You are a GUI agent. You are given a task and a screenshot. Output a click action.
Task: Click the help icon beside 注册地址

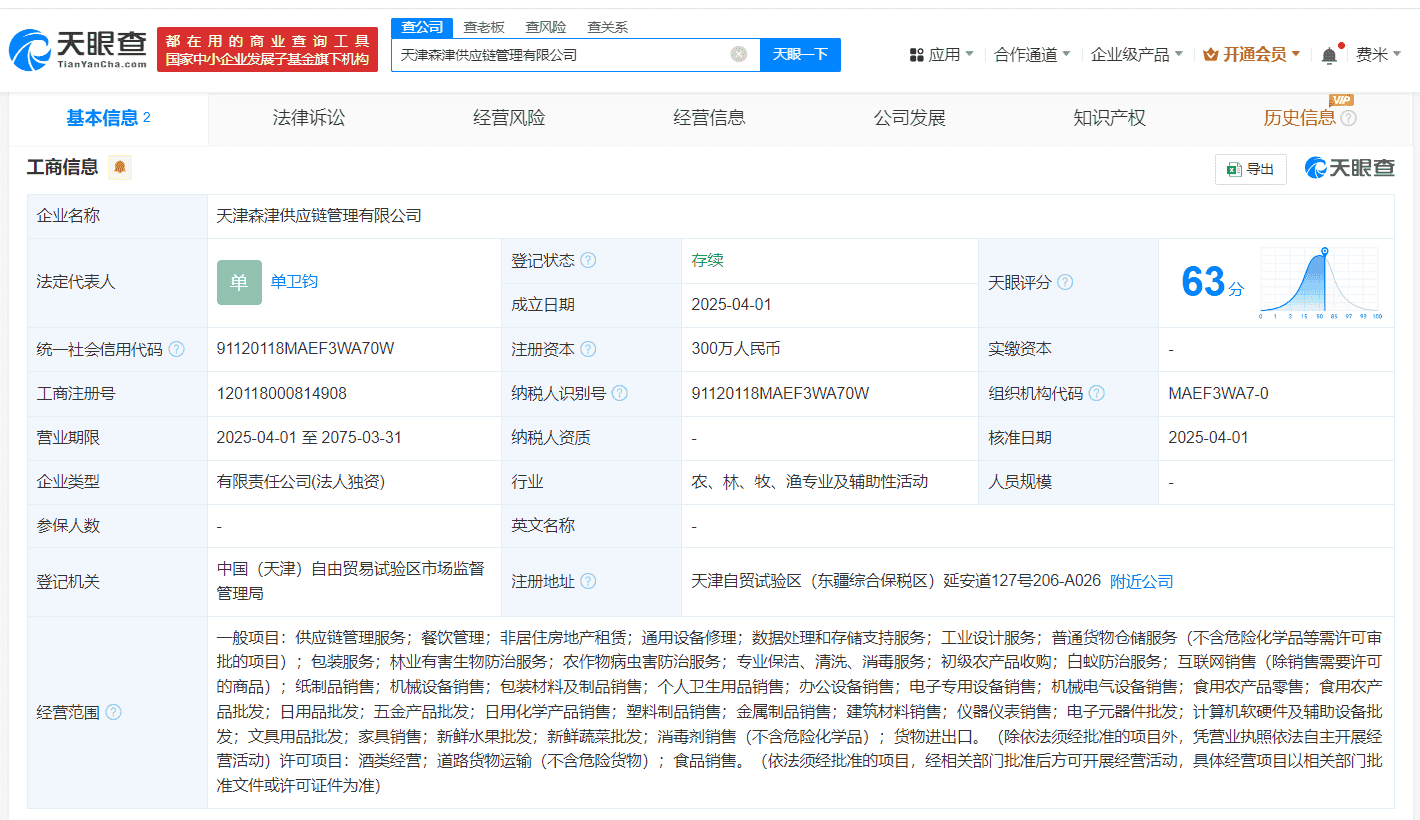pos(590,581)
